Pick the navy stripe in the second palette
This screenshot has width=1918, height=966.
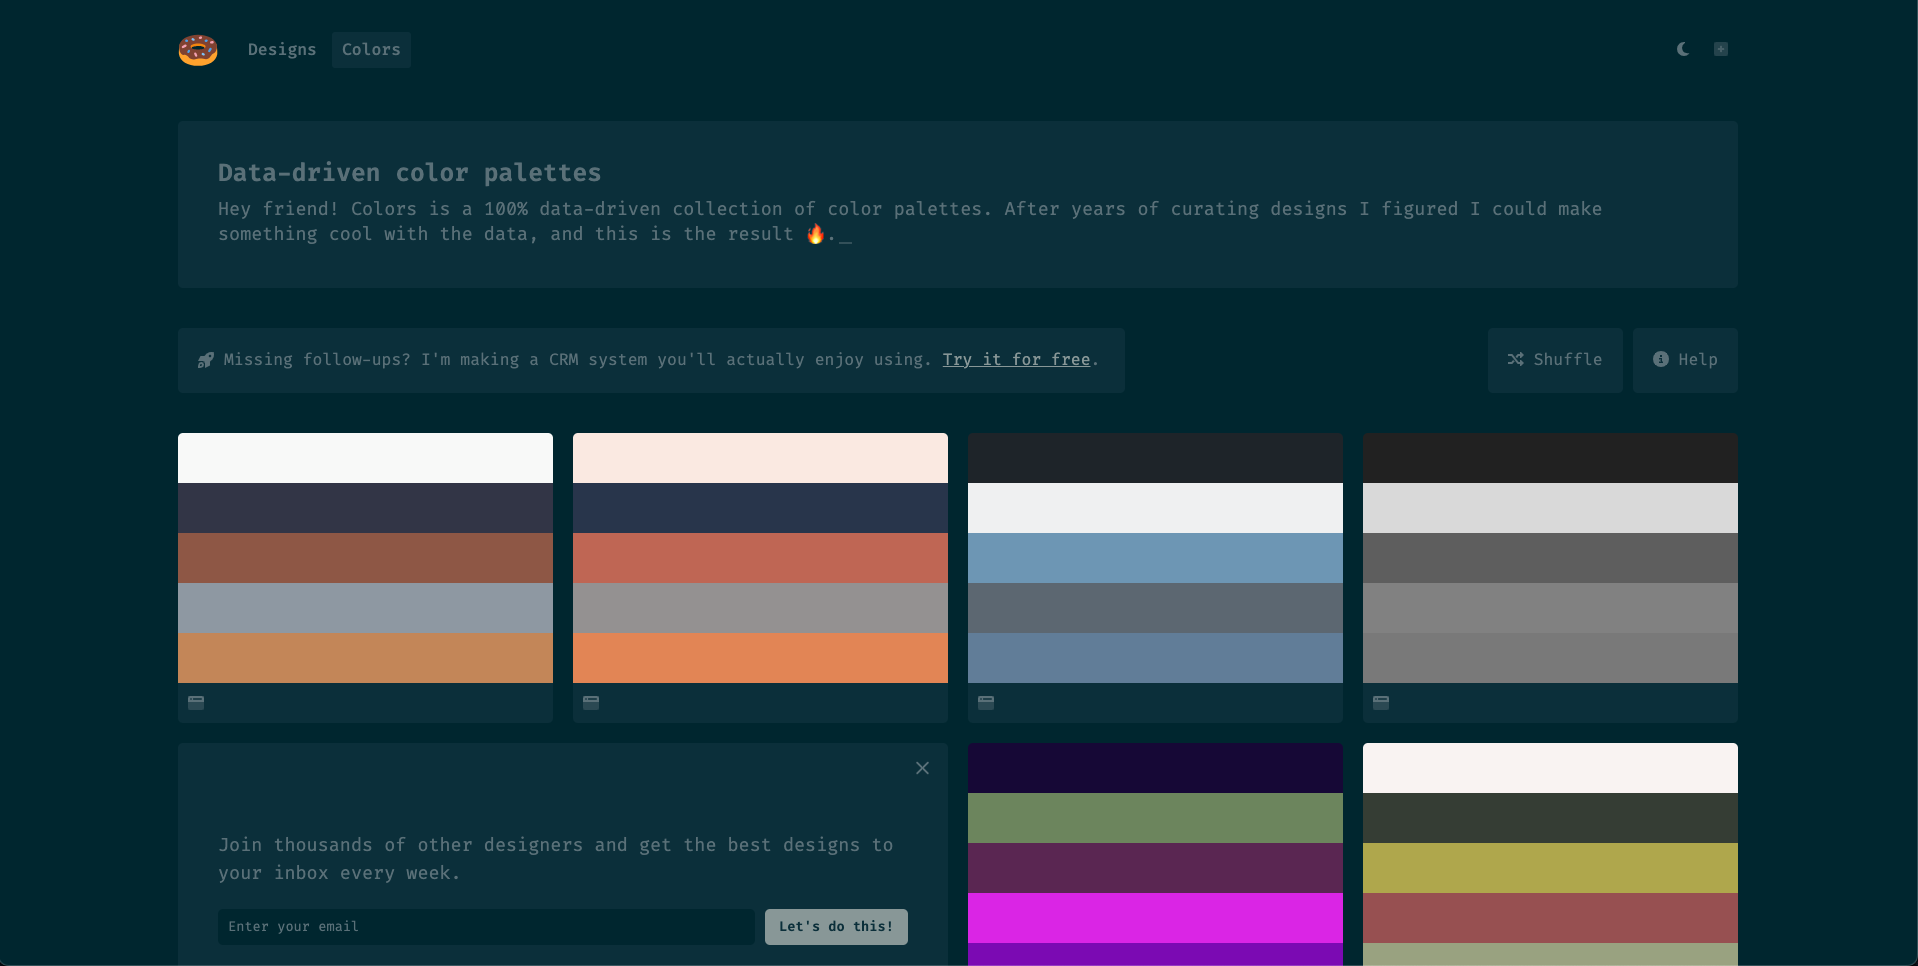[x=760, y=508]
